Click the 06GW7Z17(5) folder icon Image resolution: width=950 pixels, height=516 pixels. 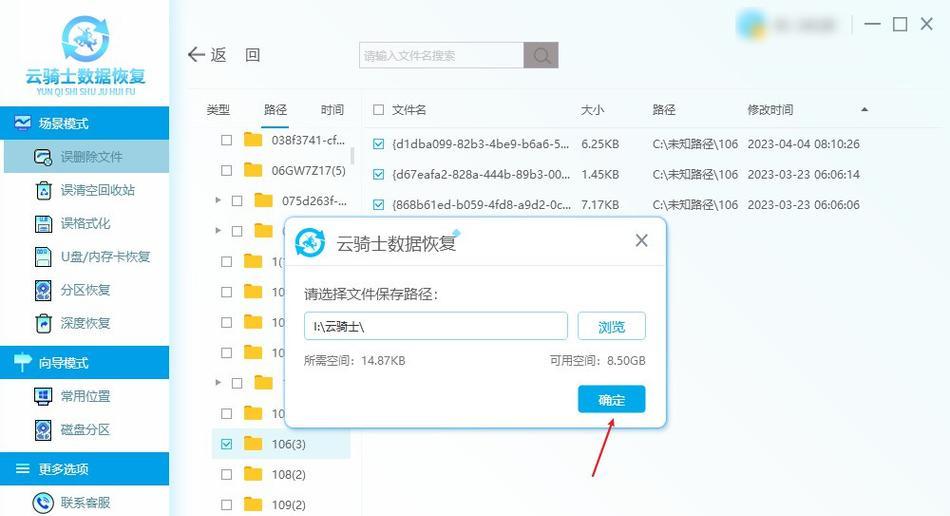click(x=253, y=170)
